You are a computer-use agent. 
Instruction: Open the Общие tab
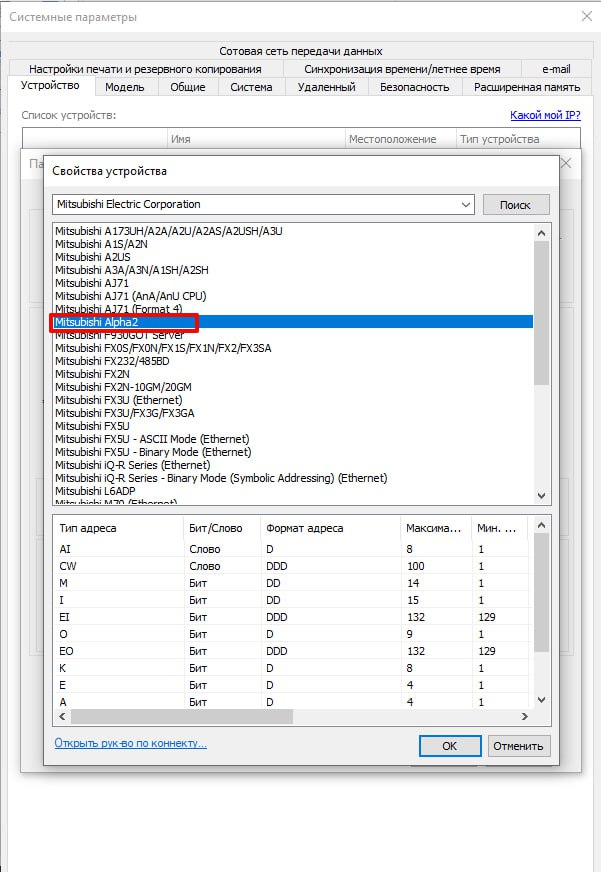(188, 87)
